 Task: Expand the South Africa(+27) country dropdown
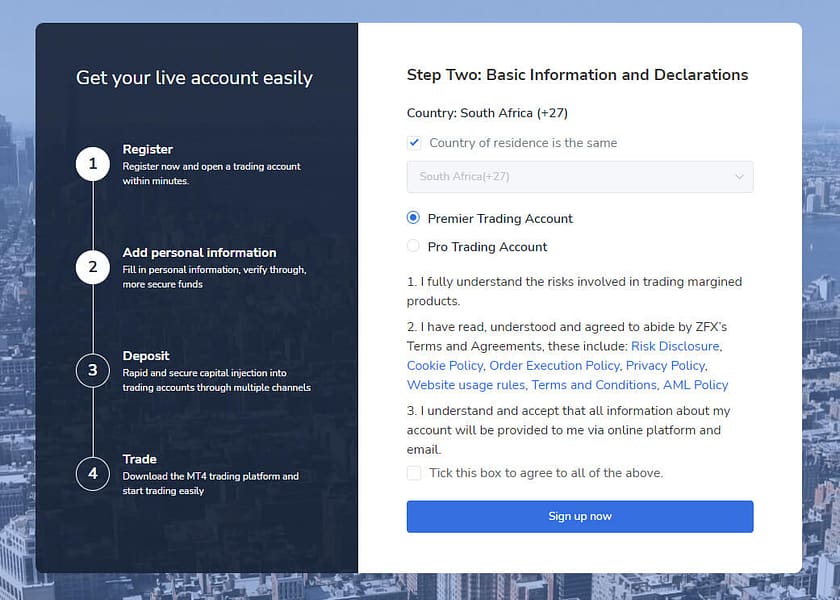(x=580, y=177)
